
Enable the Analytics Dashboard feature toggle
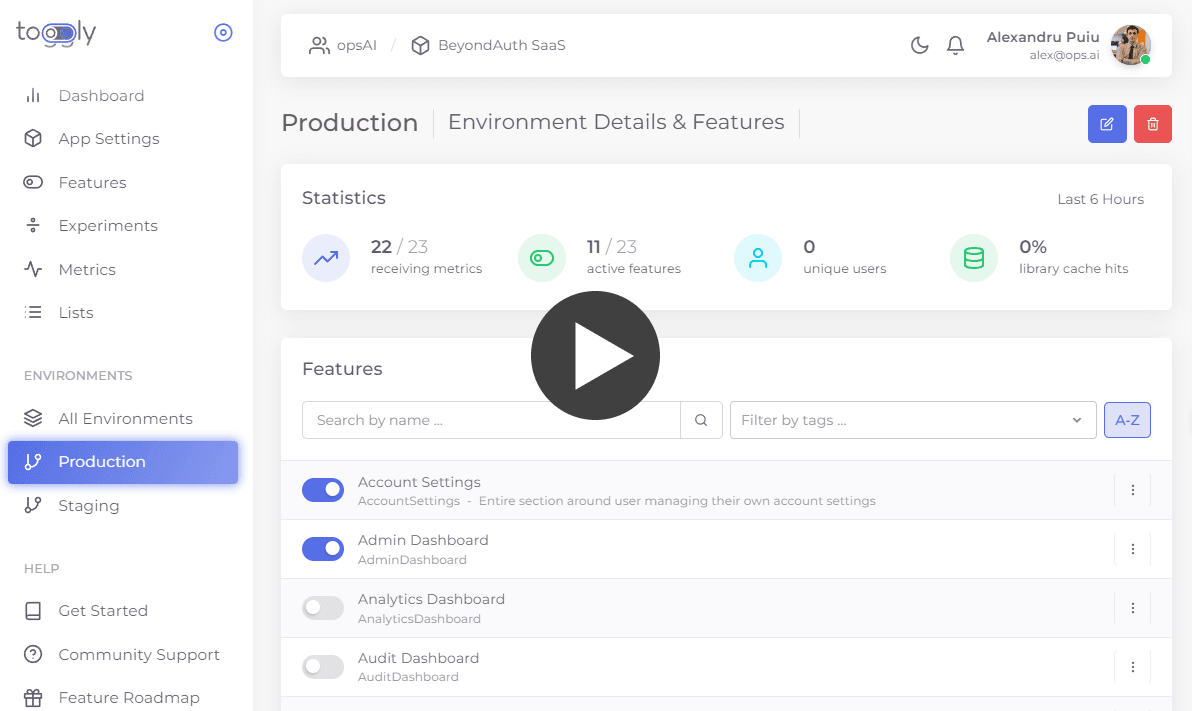[x=323, y=608]
